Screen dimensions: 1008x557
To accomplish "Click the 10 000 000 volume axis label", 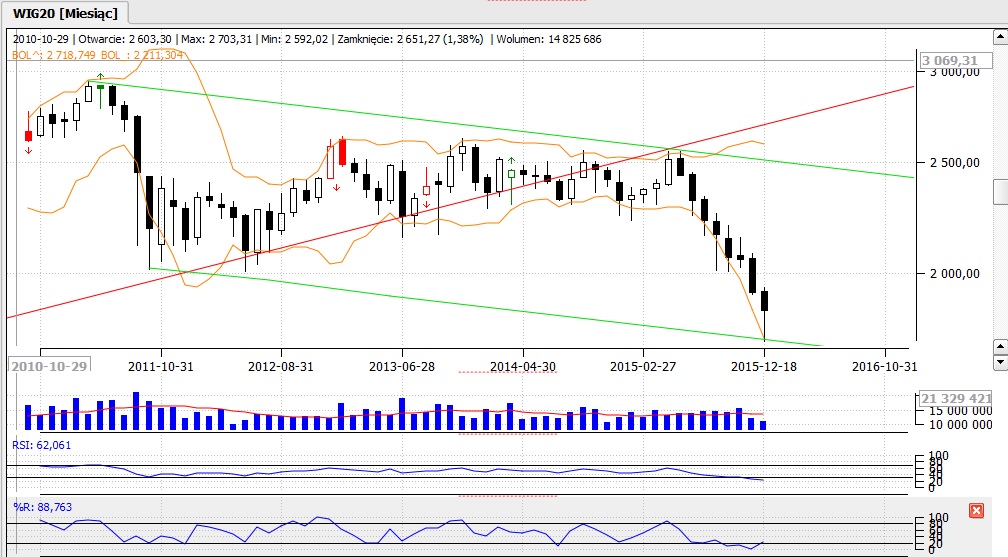I will coord(960,425).
